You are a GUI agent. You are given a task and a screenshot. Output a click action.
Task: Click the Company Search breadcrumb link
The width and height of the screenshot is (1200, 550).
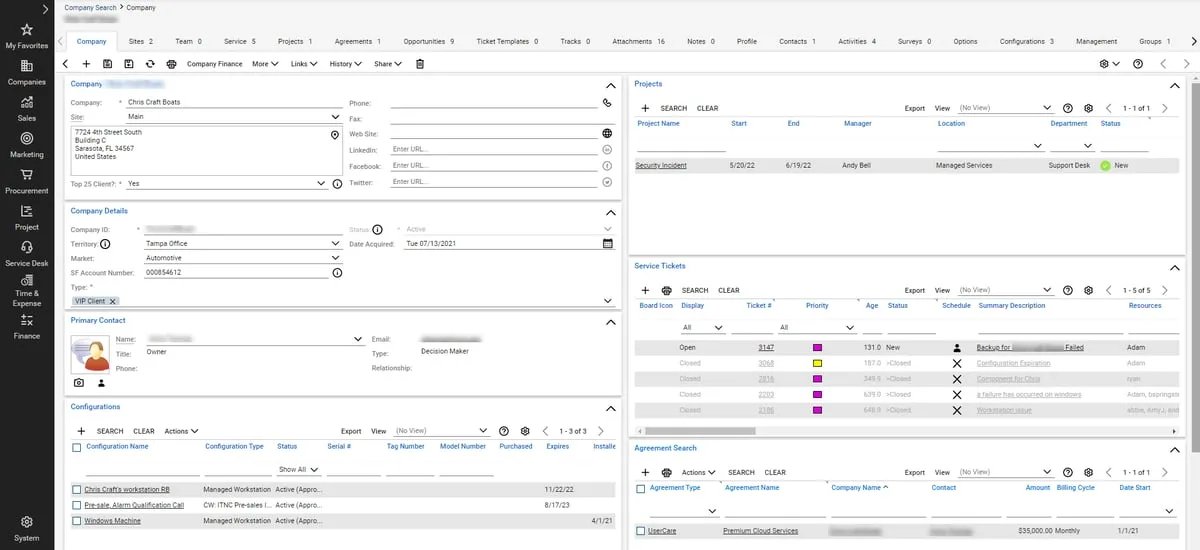pos(90,7)
